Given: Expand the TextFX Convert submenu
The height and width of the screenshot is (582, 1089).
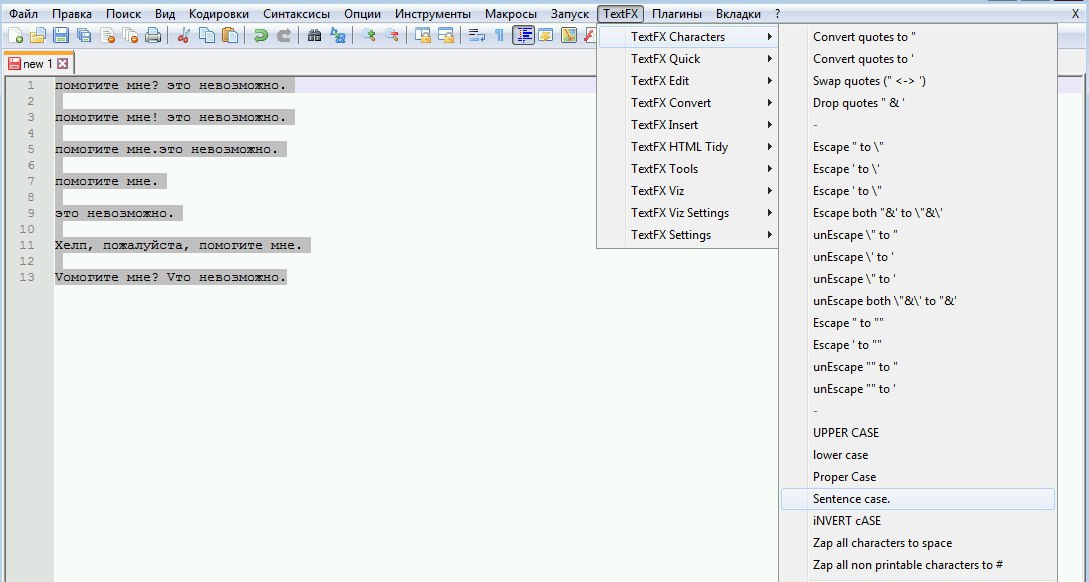Looking at the screenshot, I should tap(688, 103).
